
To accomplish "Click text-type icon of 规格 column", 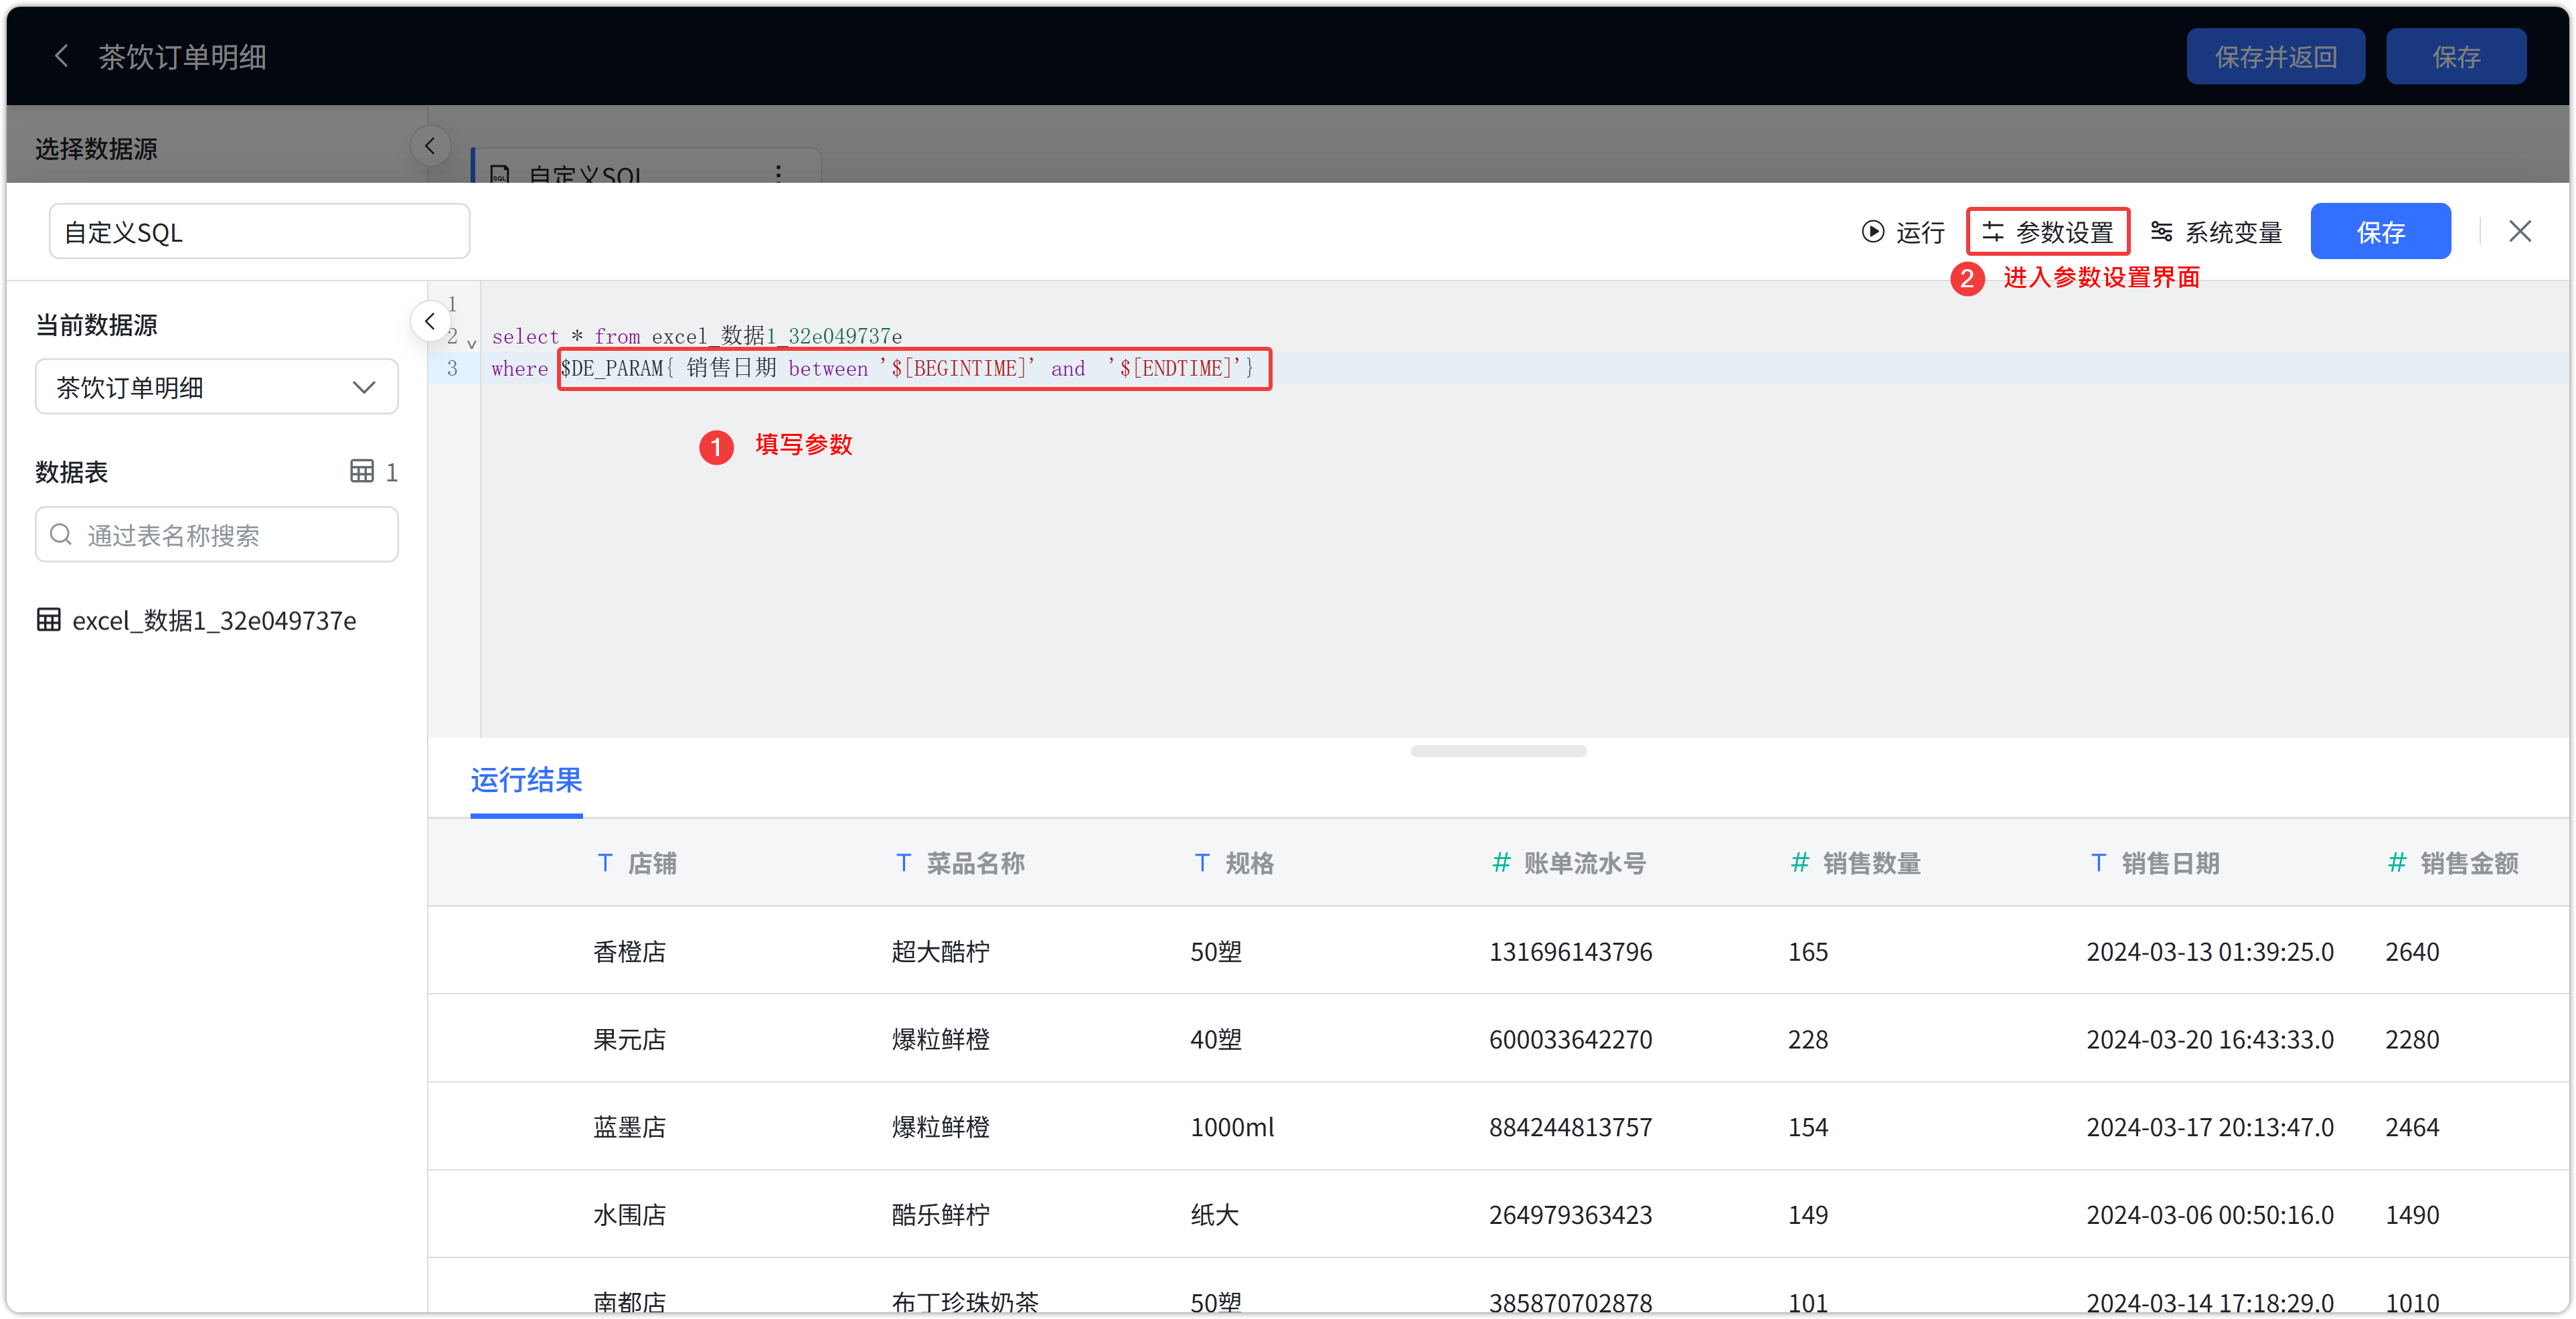I will 1202,862.
